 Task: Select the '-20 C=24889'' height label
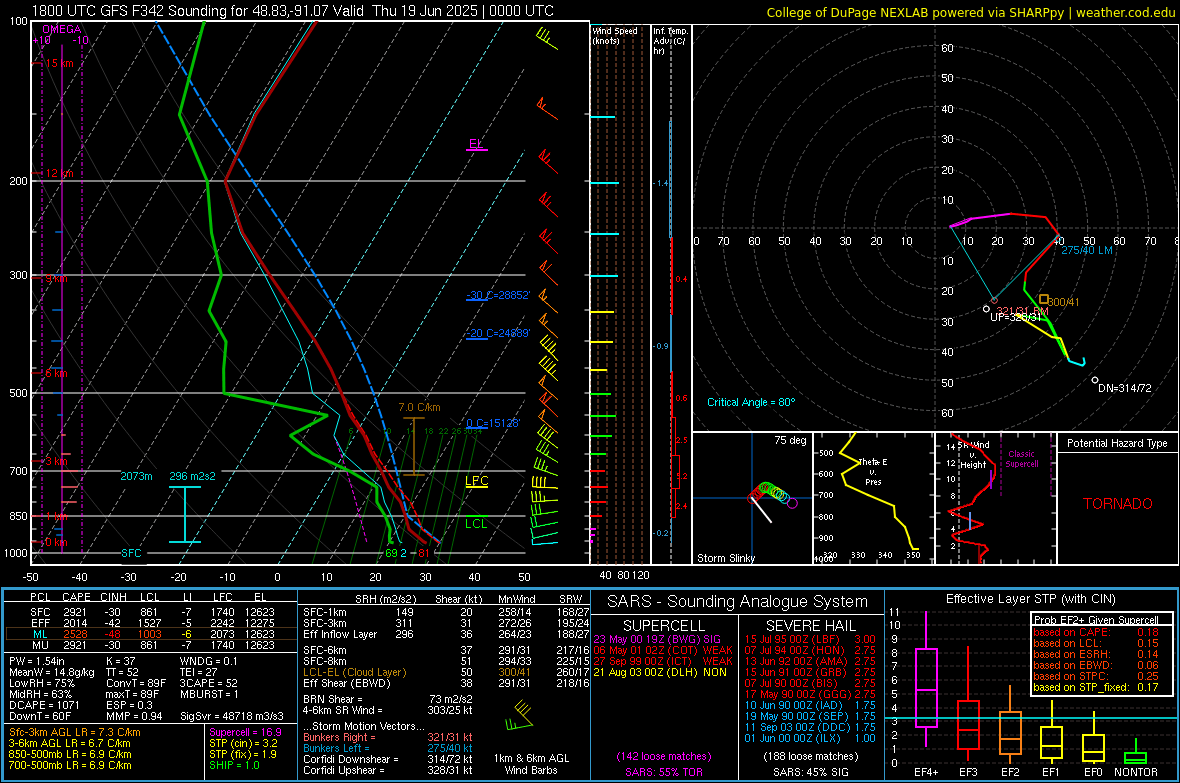tap(498, 333)
